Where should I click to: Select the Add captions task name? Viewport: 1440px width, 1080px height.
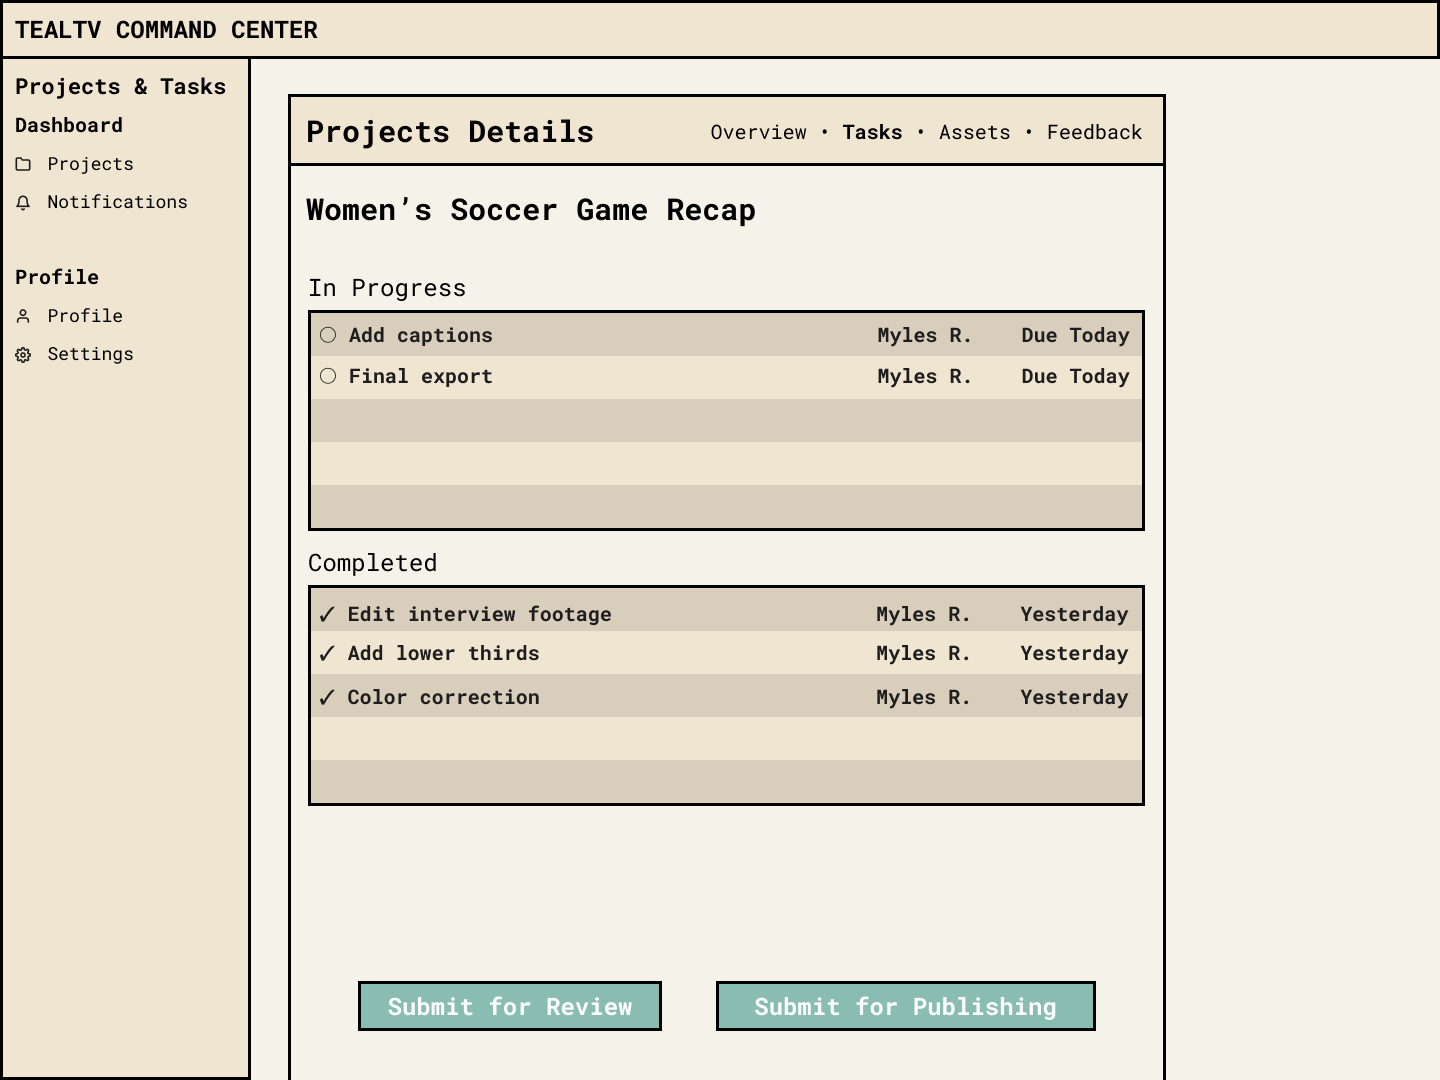[x=421, y=335]
